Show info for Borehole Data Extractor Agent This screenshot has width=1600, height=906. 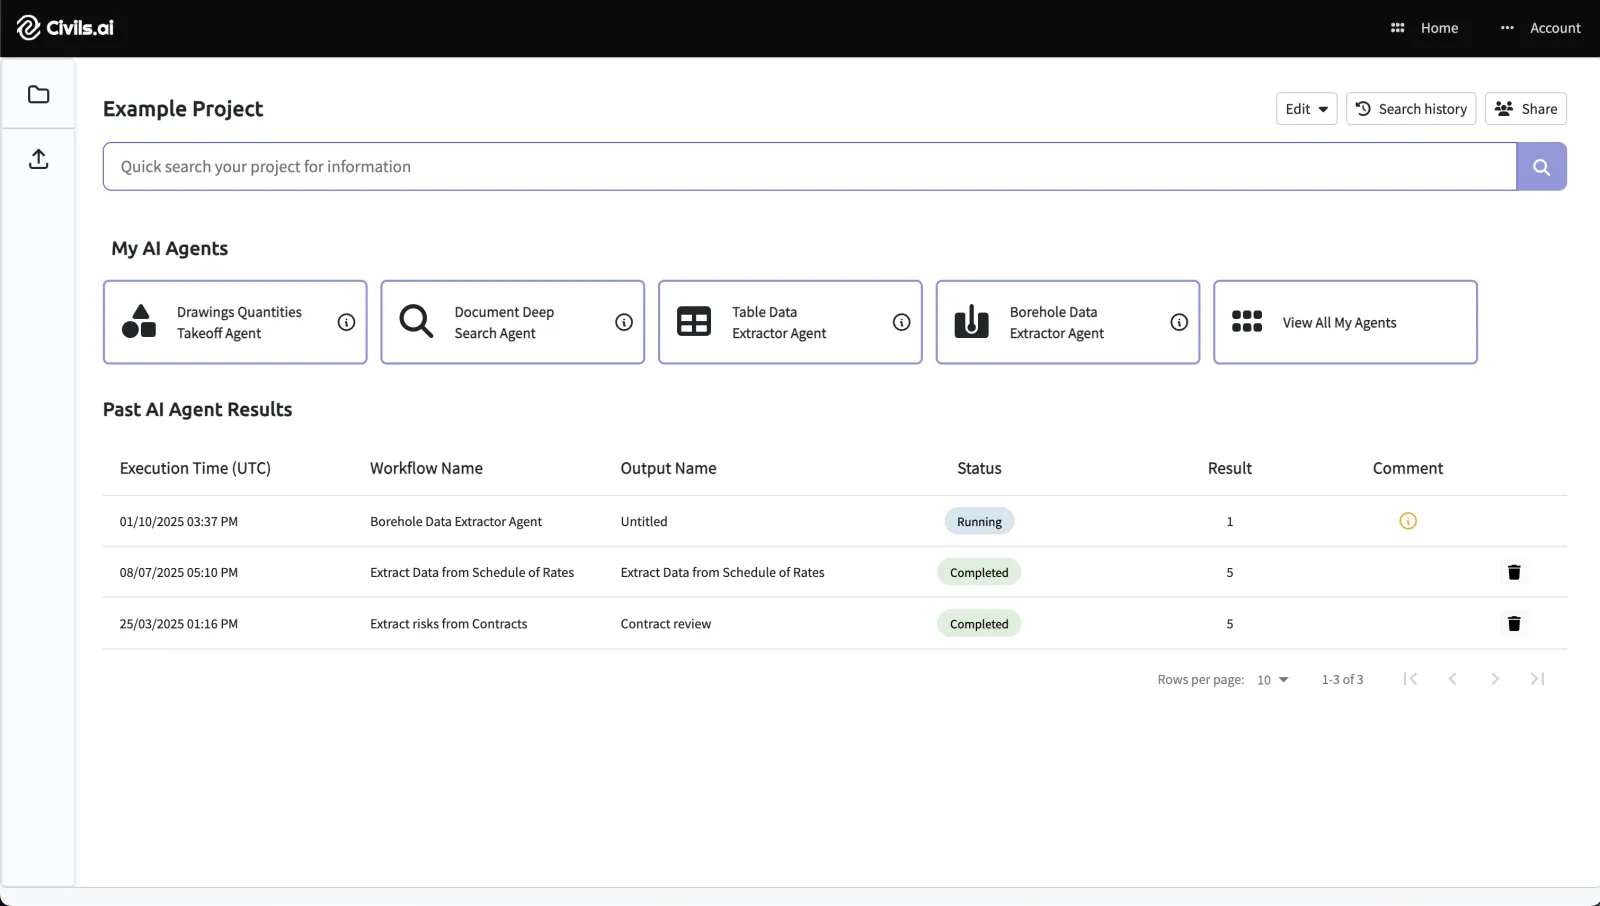(1179, 322)
